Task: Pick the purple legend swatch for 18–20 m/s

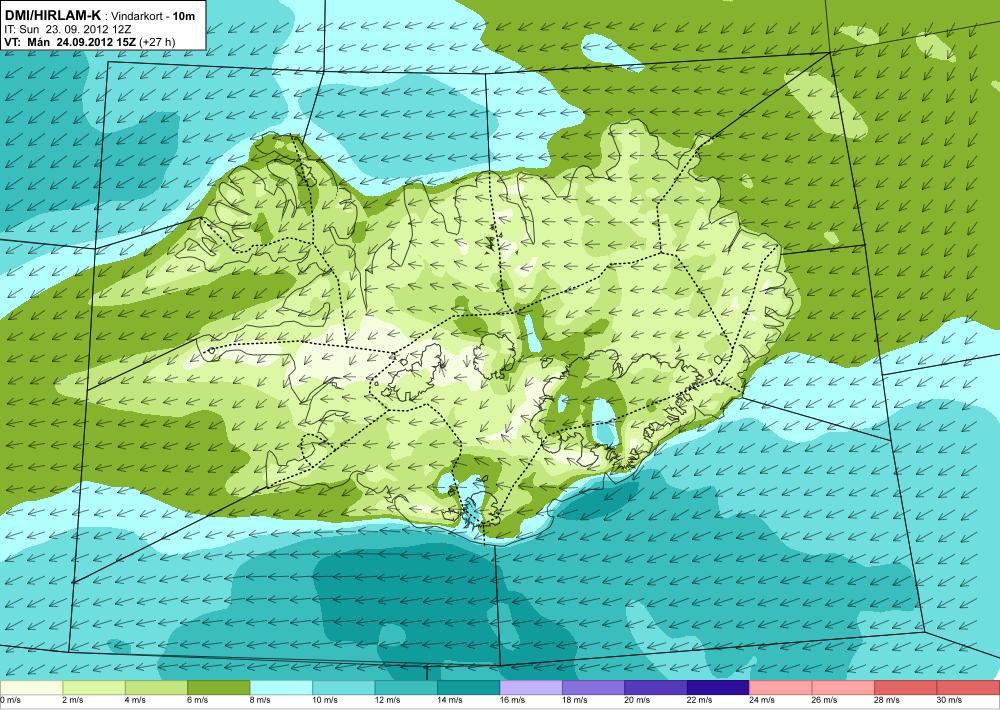Action: pyautogui.click(x=594, y=688)
